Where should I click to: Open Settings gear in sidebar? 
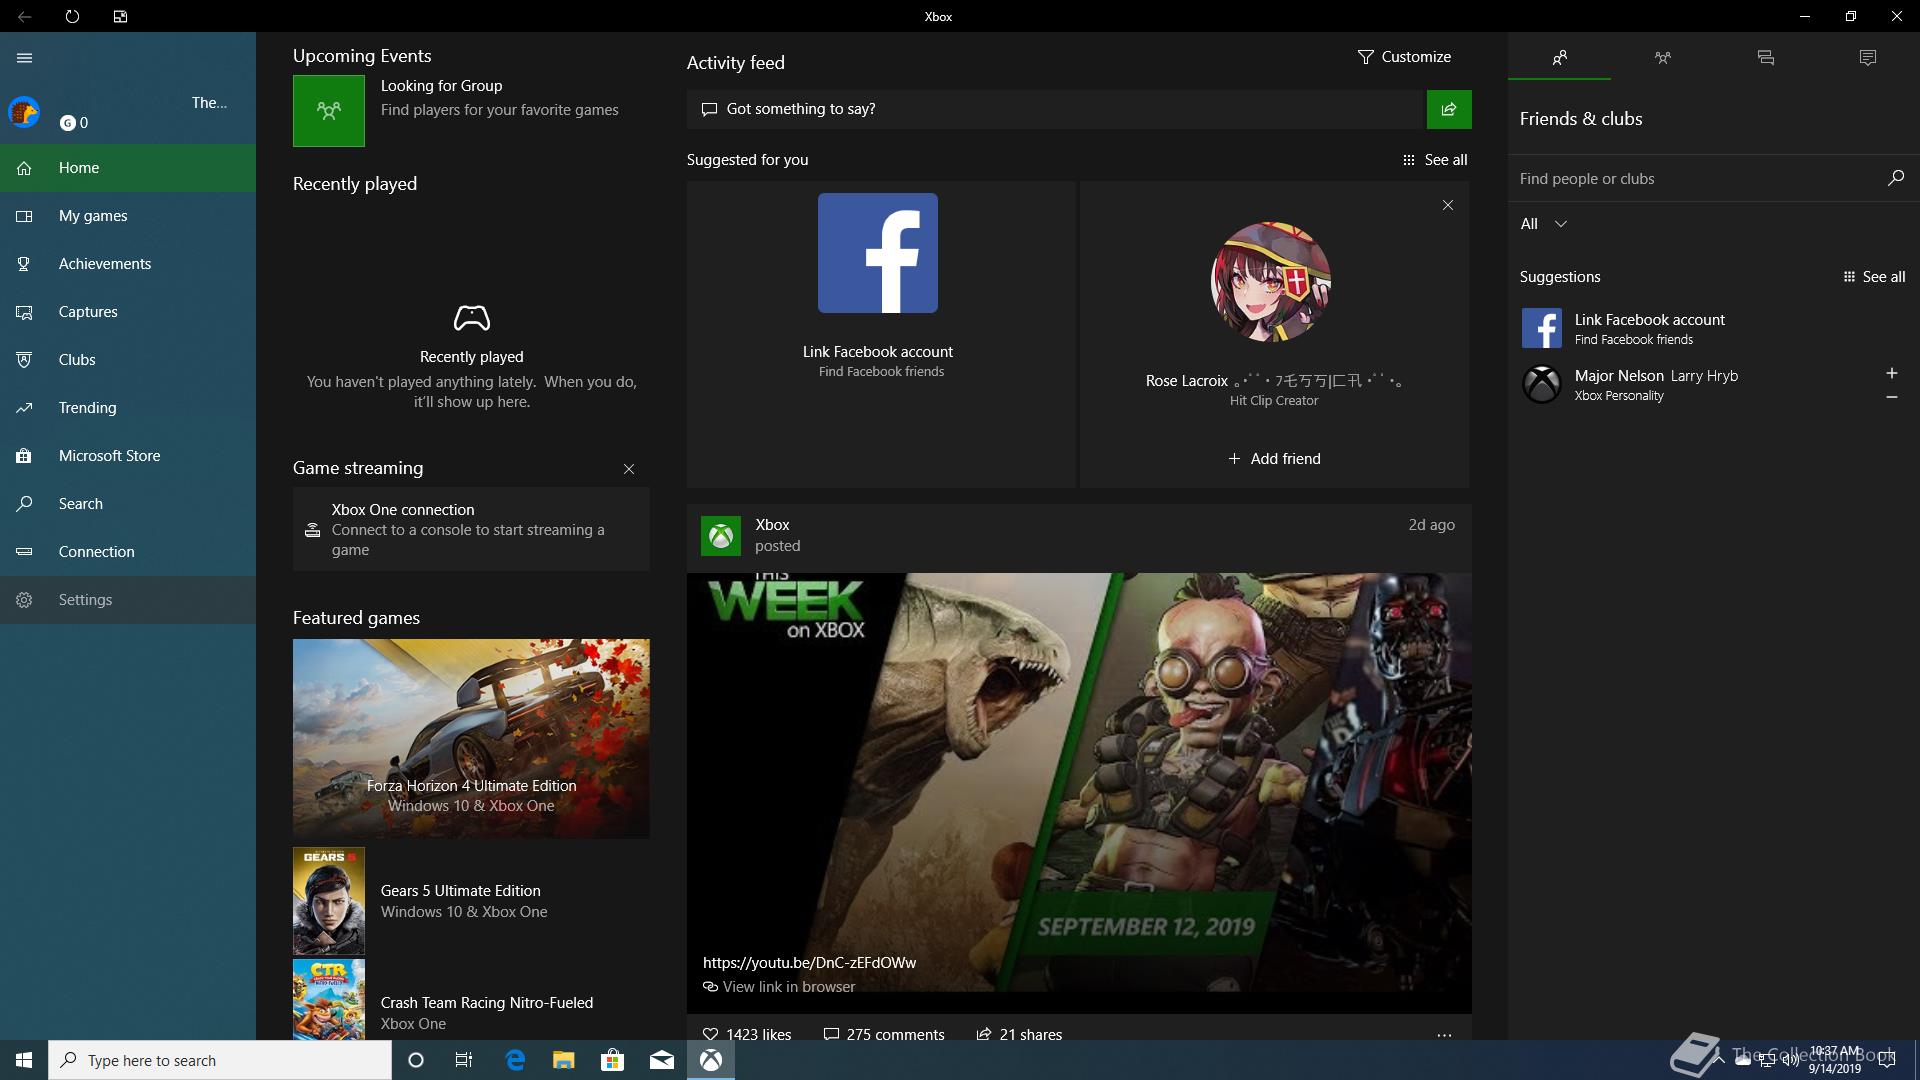(x=128, y=600)
